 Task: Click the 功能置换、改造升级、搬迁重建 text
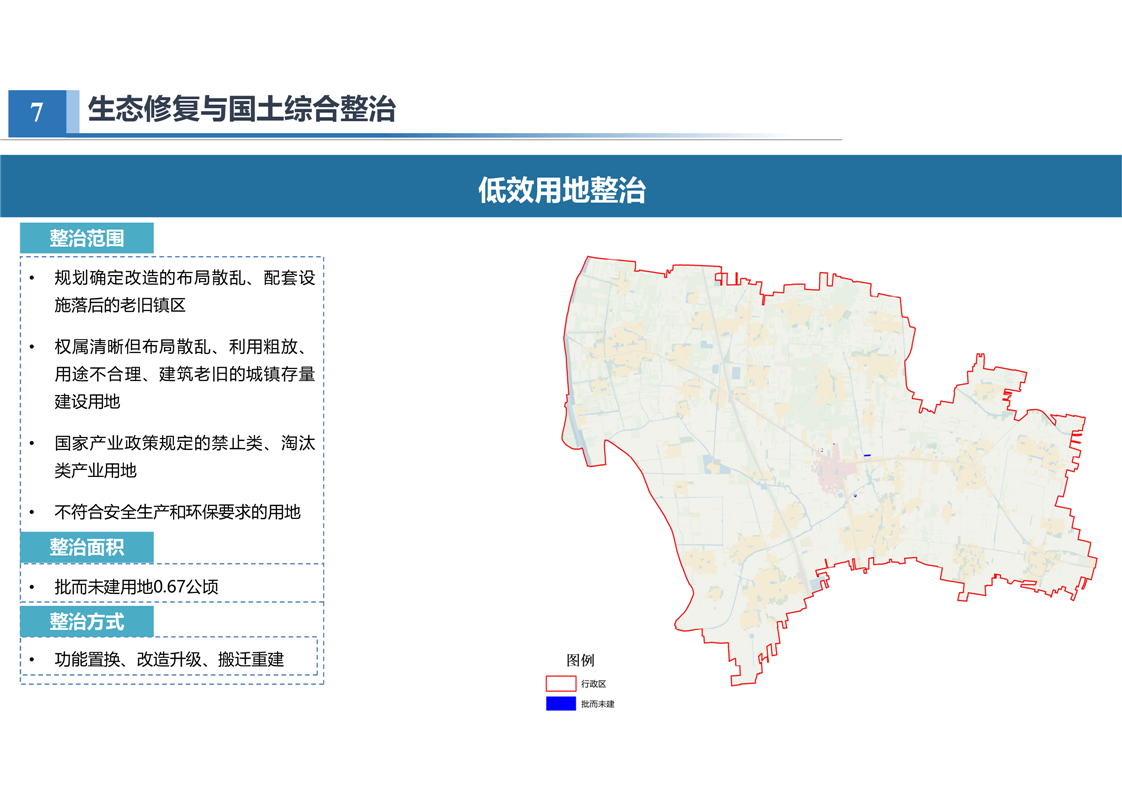[169, 659]
